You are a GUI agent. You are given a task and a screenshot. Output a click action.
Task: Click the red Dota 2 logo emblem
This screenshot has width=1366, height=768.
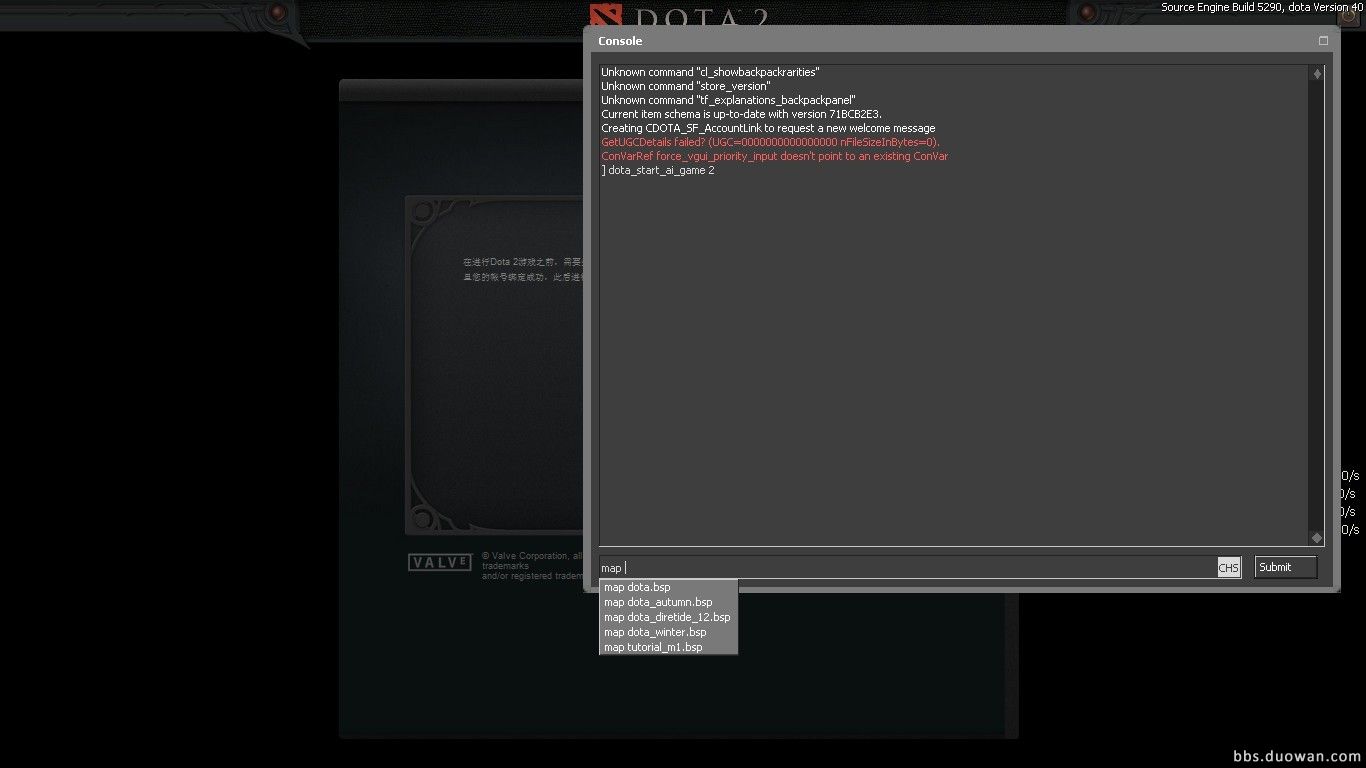(x=606, y=16)
